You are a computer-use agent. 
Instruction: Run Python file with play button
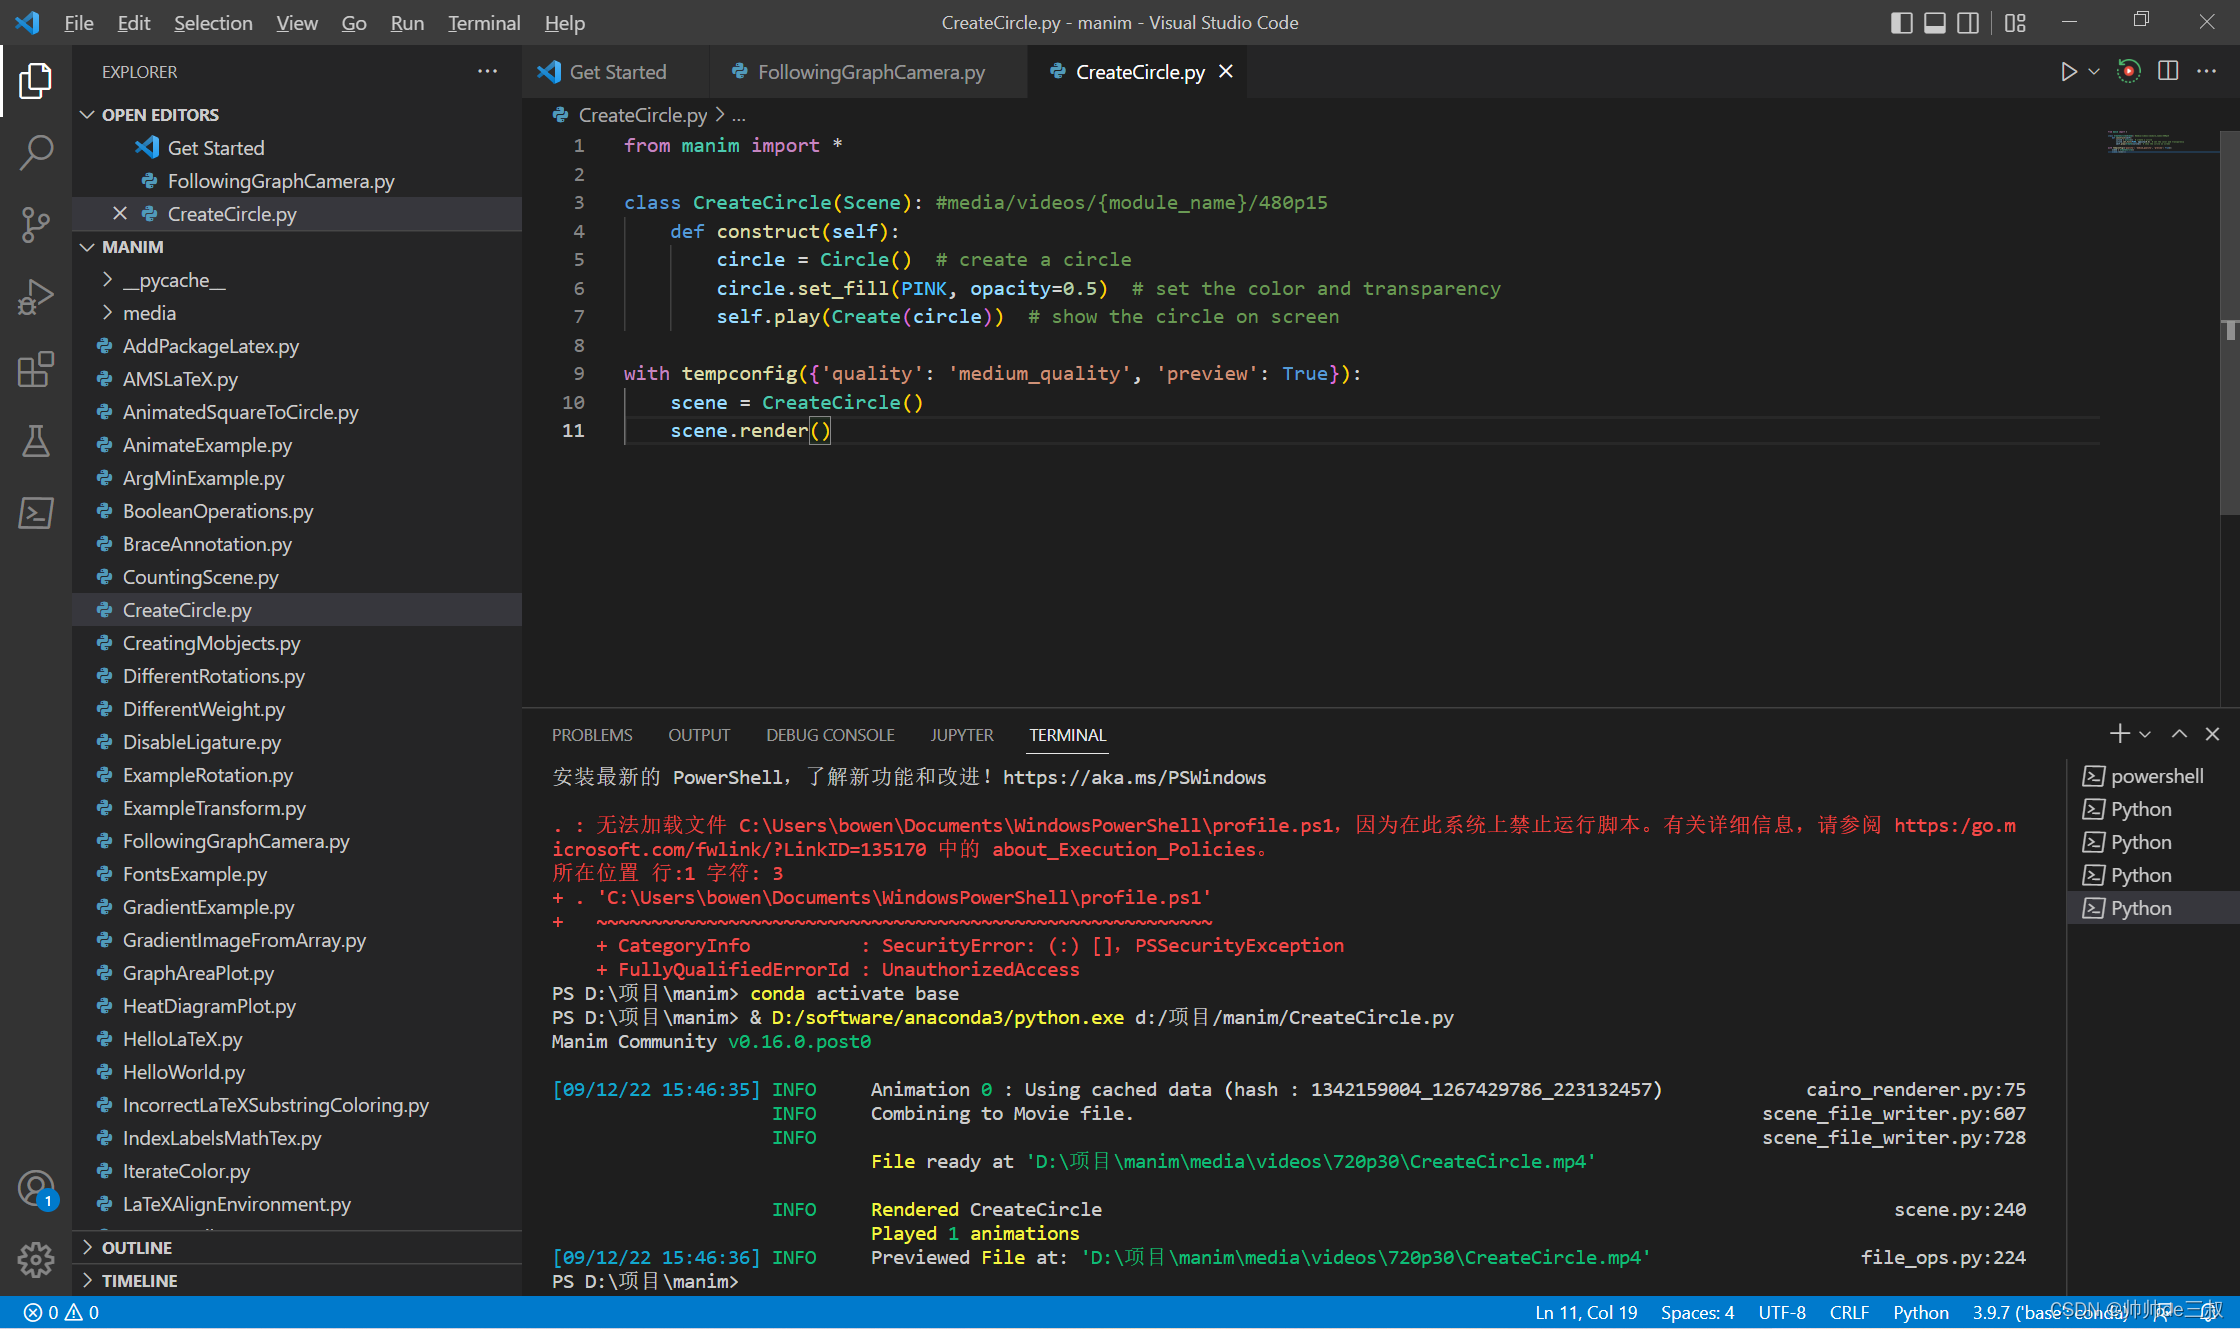[x=2068, y=72]
